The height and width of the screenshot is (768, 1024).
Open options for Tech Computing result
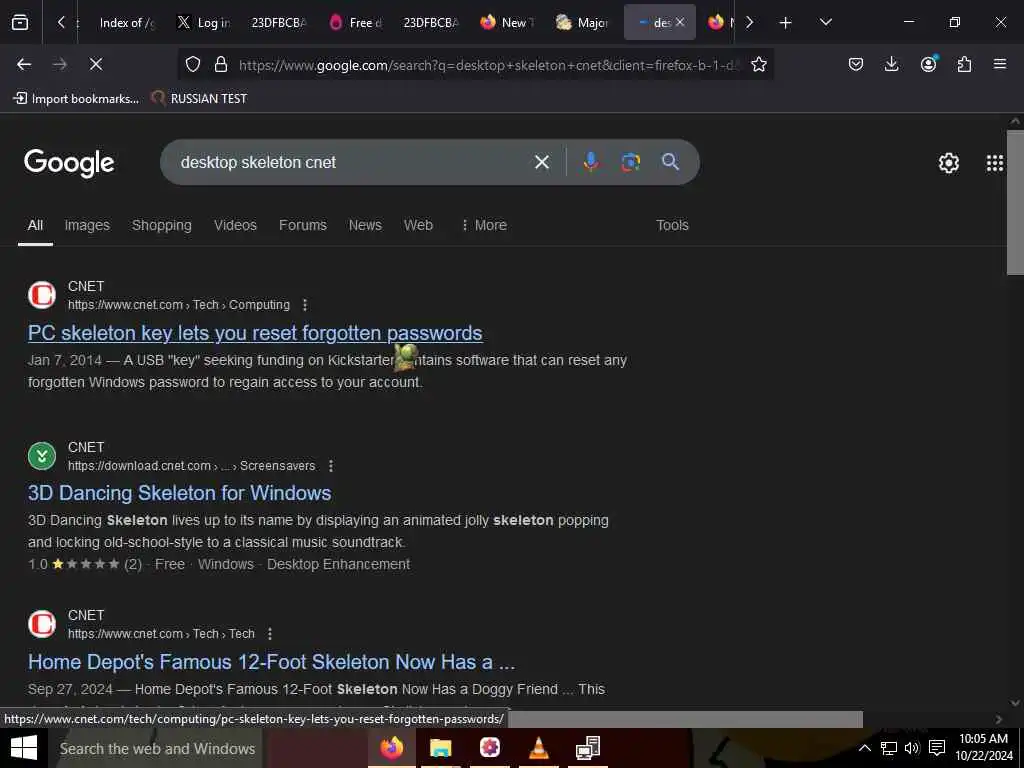pos(304,305)
